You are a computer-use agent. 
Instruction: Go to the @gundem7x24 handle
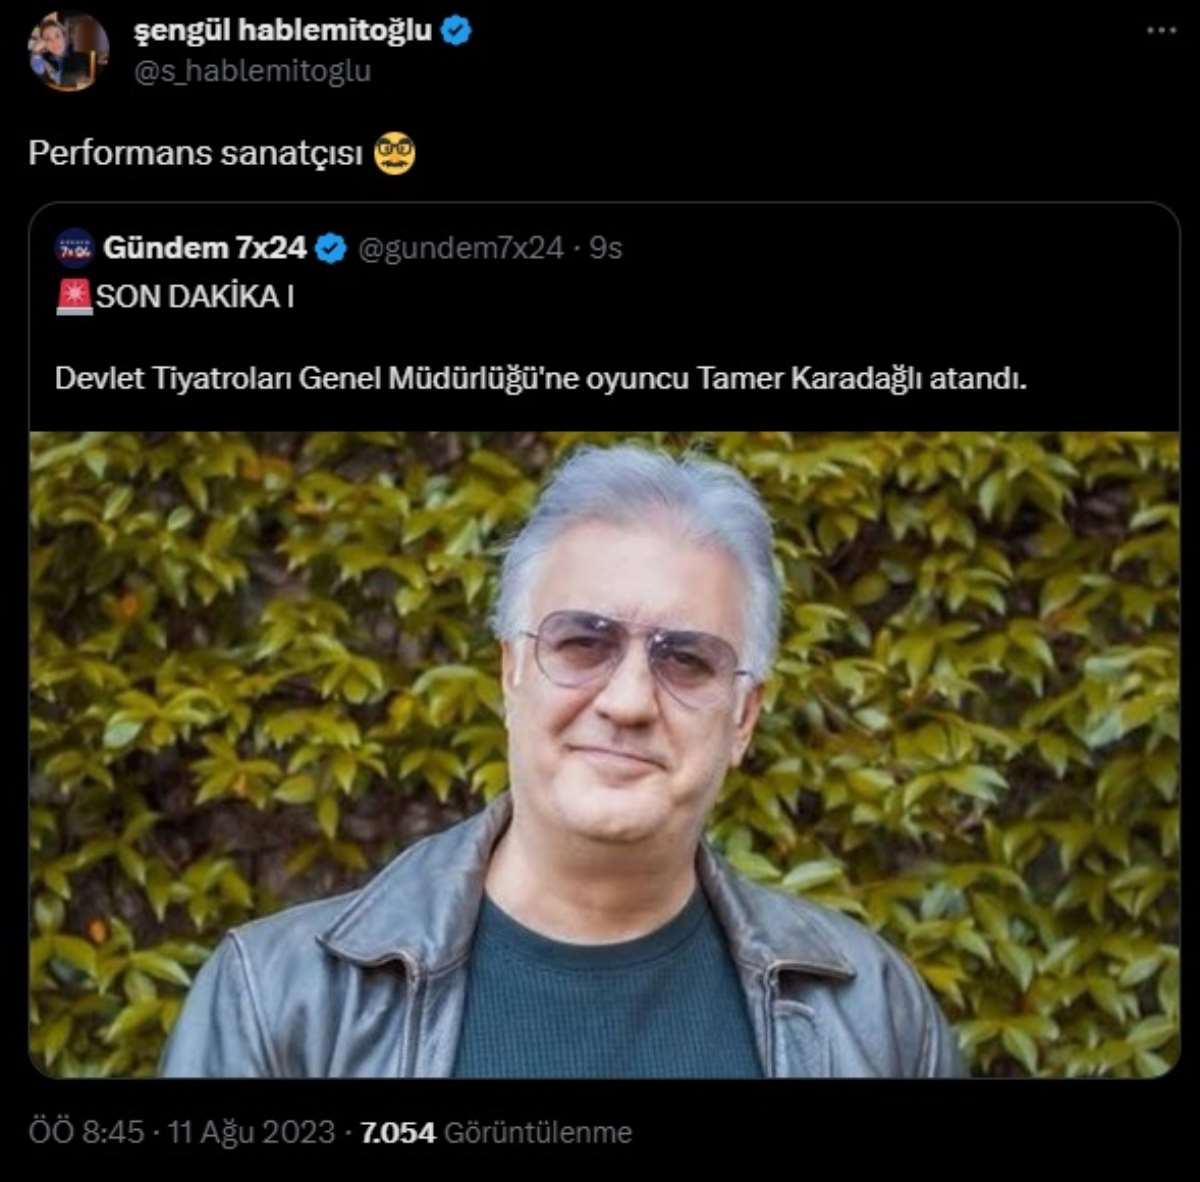tap(460, 248)
